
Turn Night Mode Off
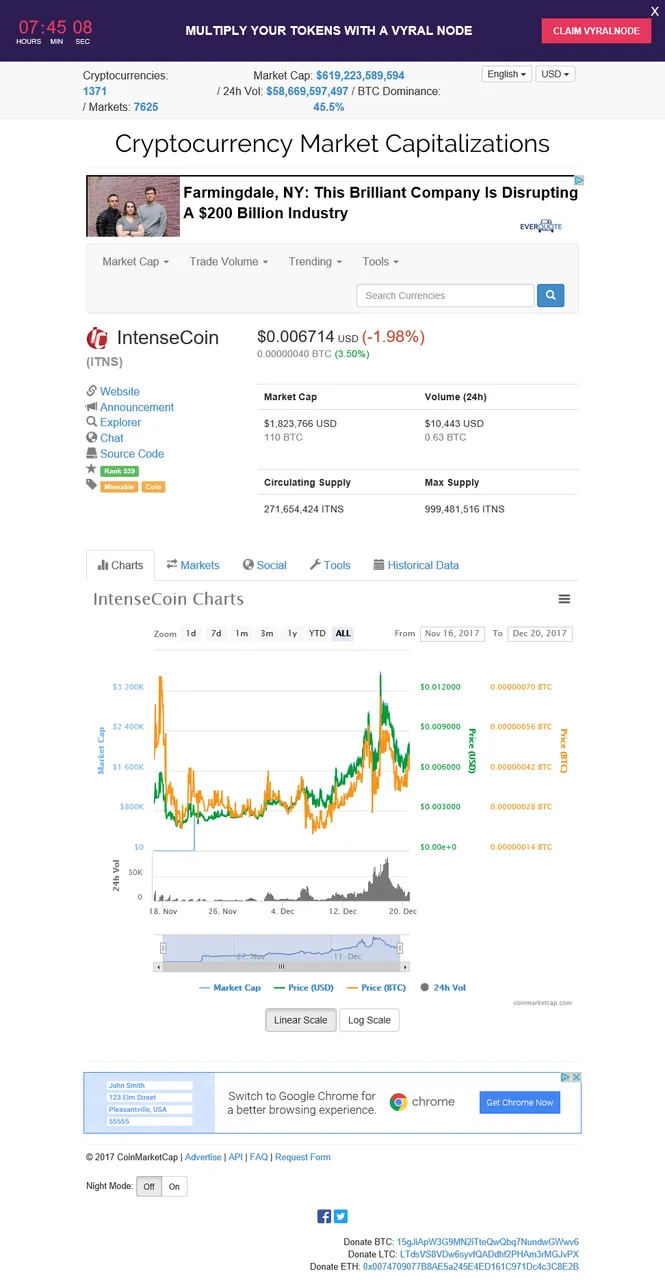[149, 1186]
